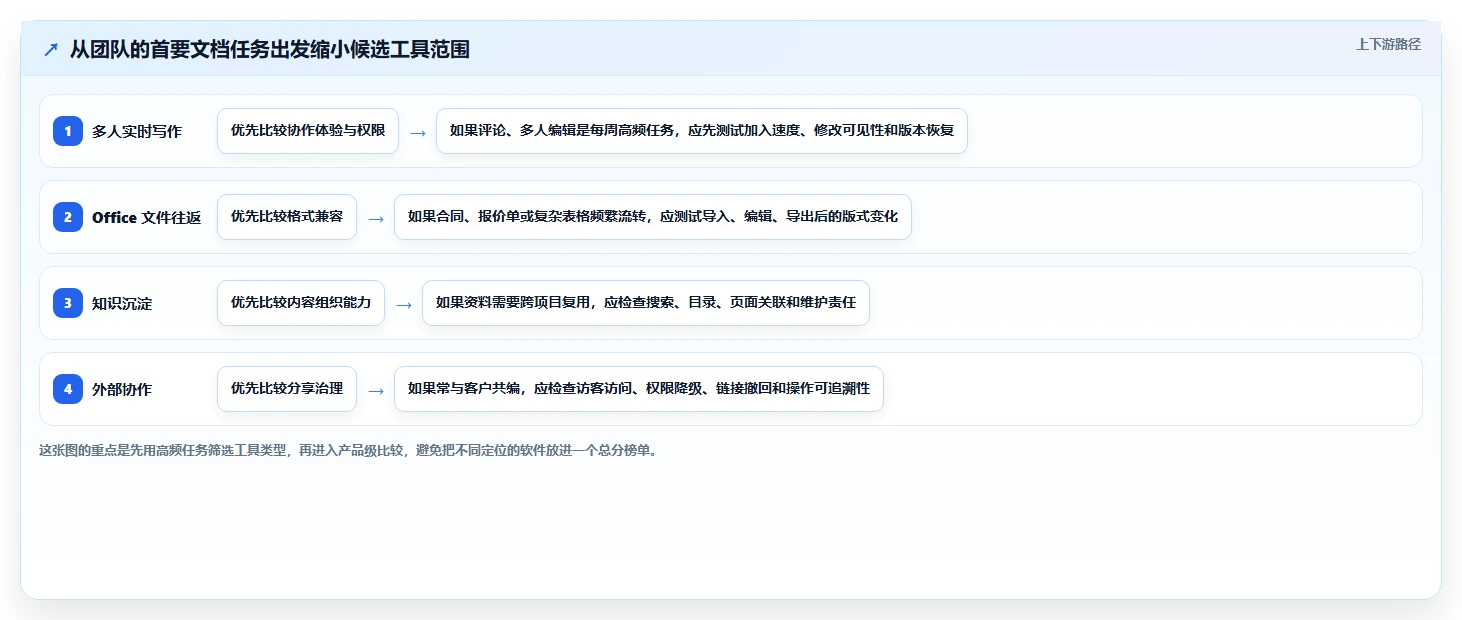The height and width of the screenshot is (620, 1462).
Task: Click the 优先比较协作体验与权限 chip
Action: coord(308,131)
